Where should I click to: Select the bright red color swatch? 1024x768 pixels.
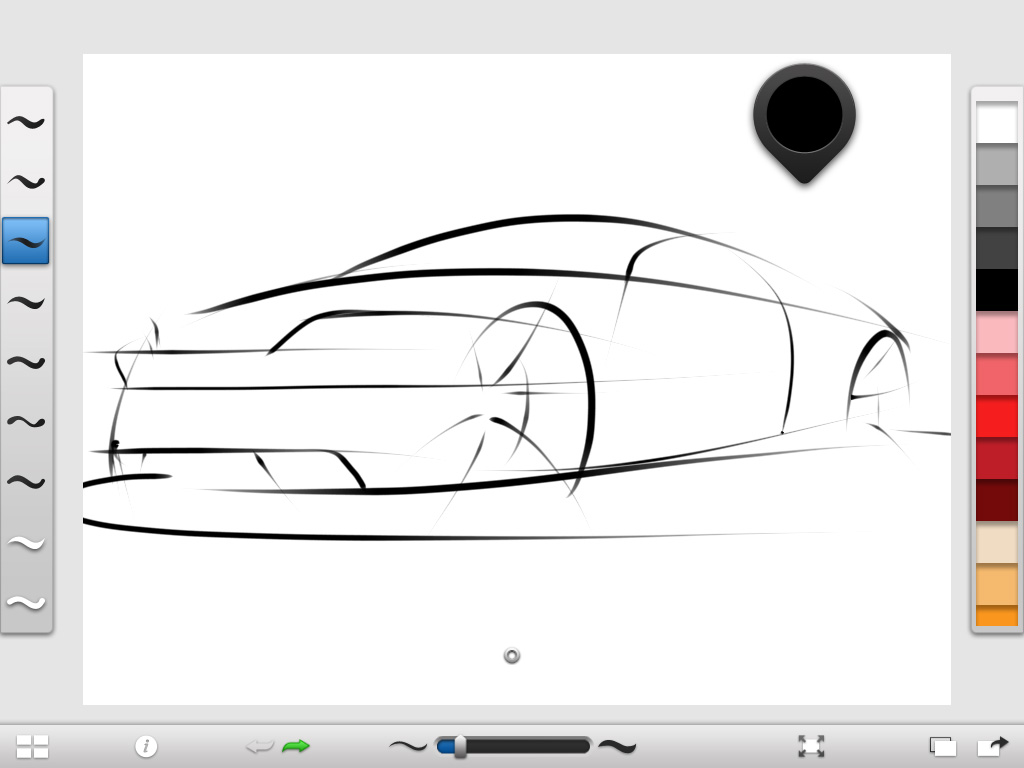coord(996,415)
